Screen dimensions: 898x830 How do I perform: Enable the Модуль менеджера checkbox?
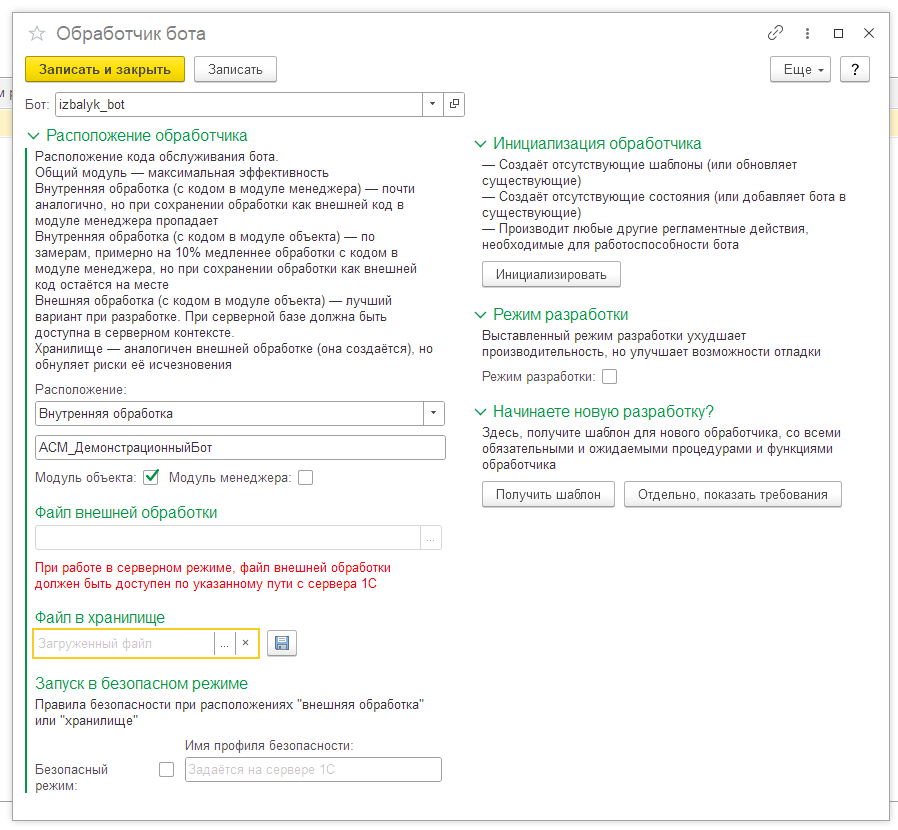click(305, 478)
